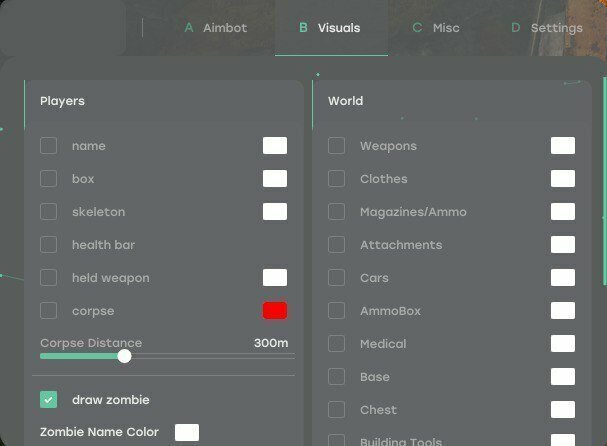Image resolution: width=607 pixels, height=446 pixels.
Task: Check the Cars option
Action: 336,278
